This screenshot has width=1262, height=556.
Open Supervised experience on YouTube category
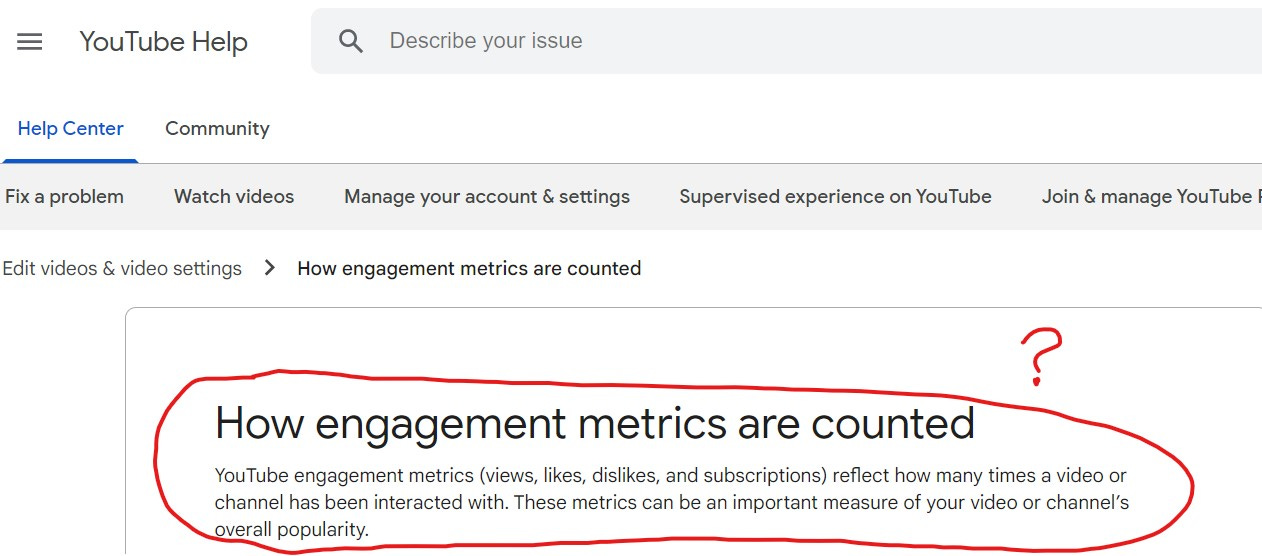coord(835,197)
